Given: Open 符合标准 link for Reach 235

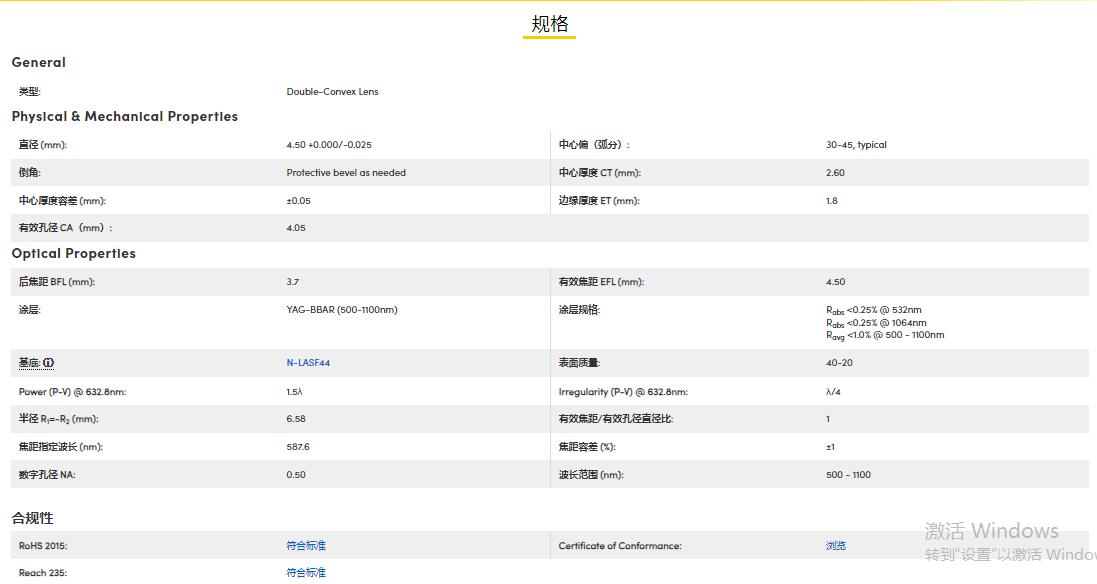Looking at the screenshot, I should coord(305,572).
